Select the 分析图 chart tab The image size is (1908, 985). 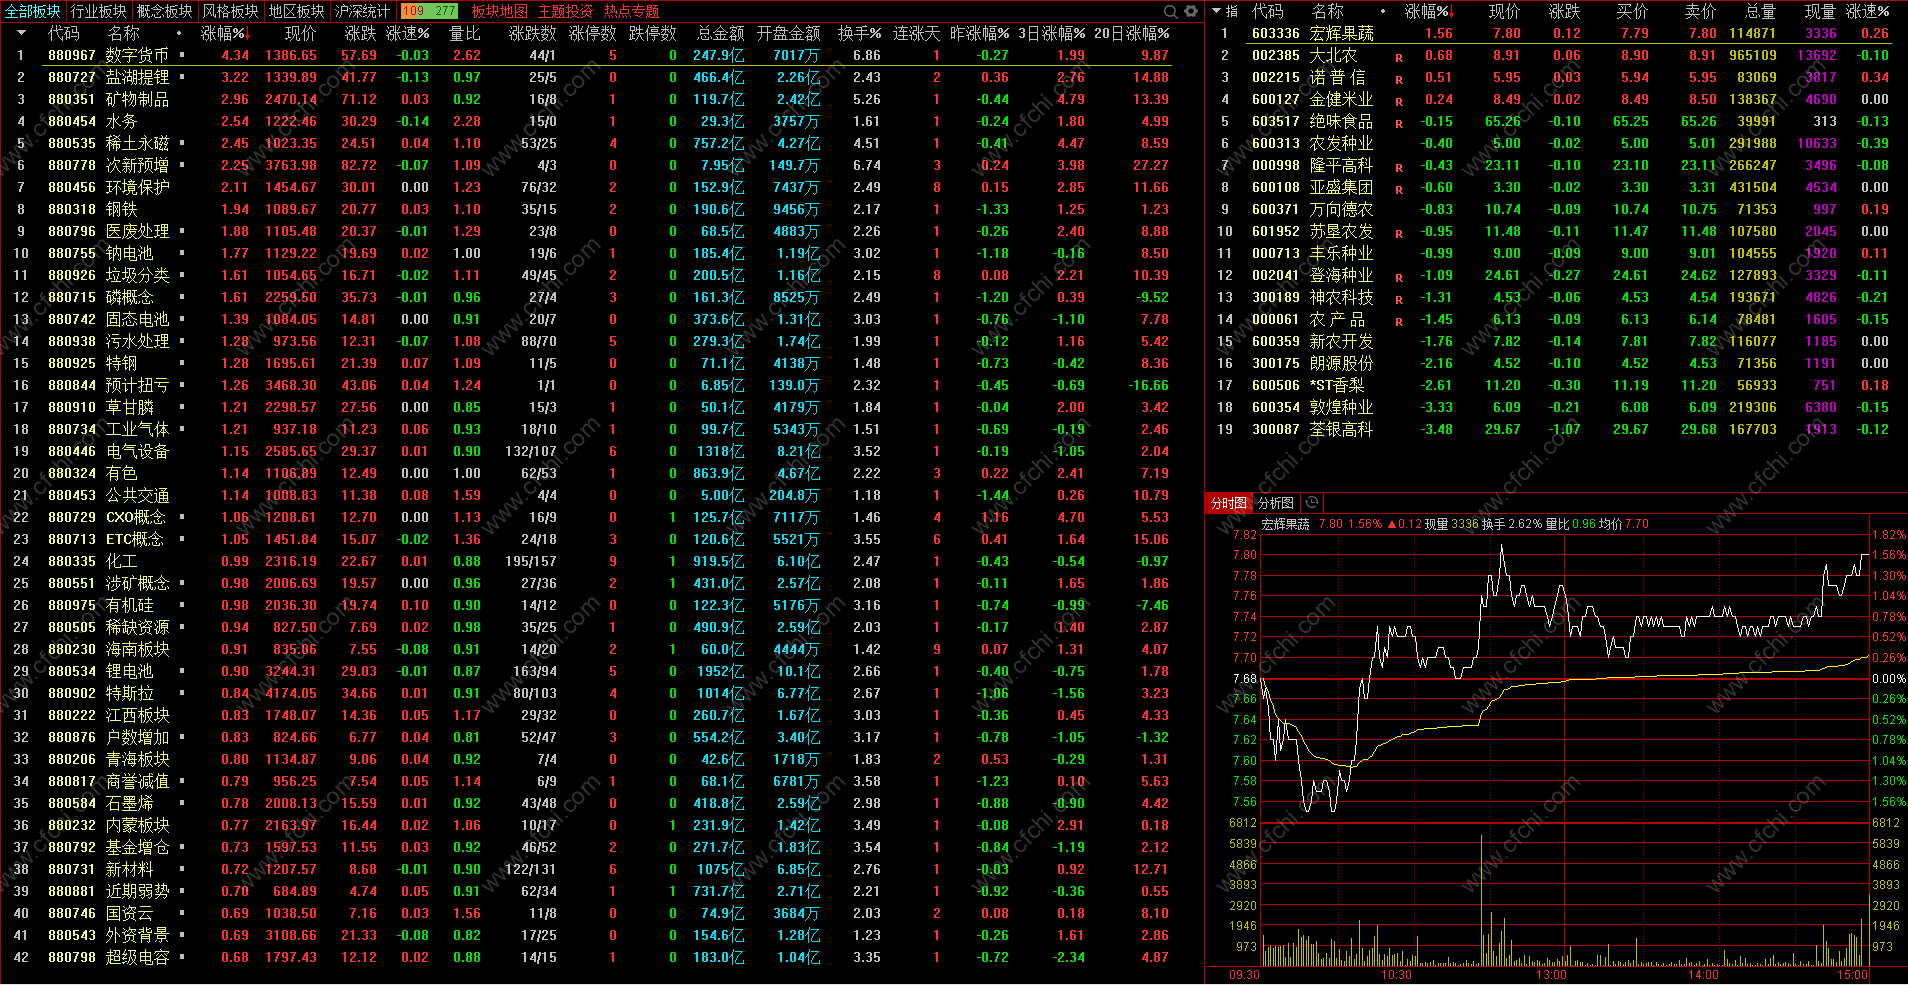pos(1275,503)
